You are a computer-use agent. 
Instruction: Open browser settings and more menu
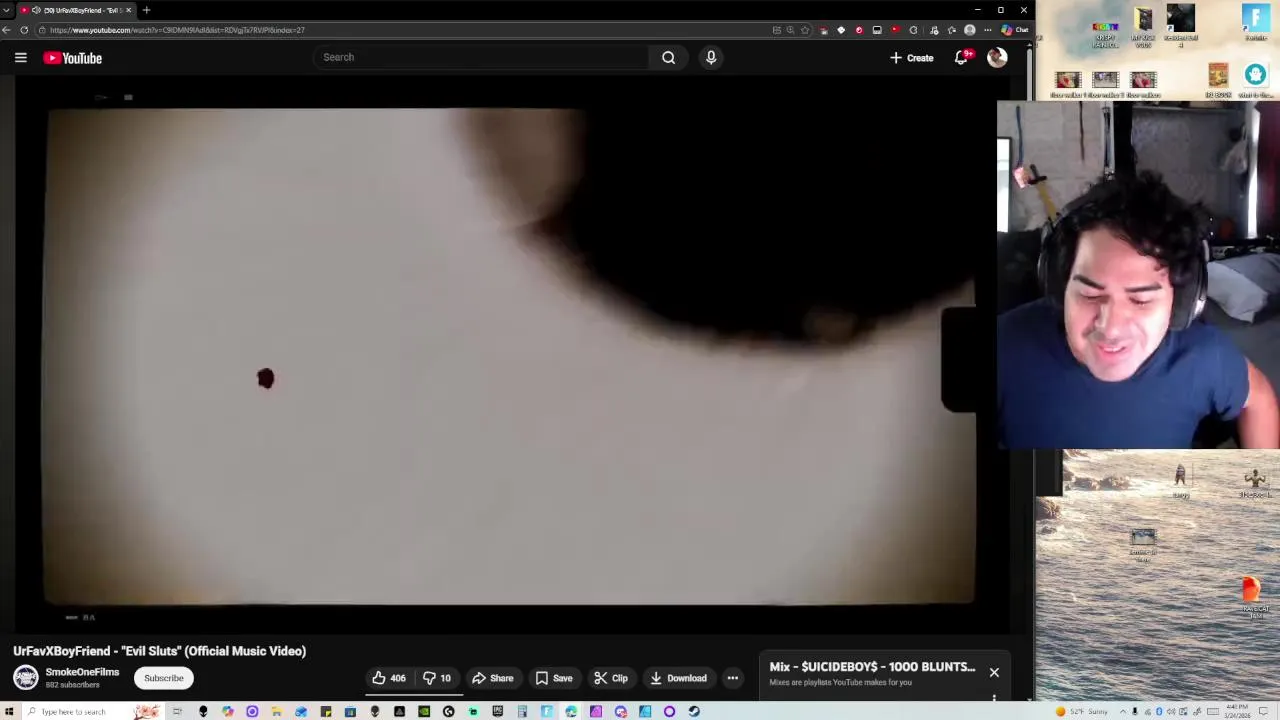pyautogui.click(x=988, y=30)
